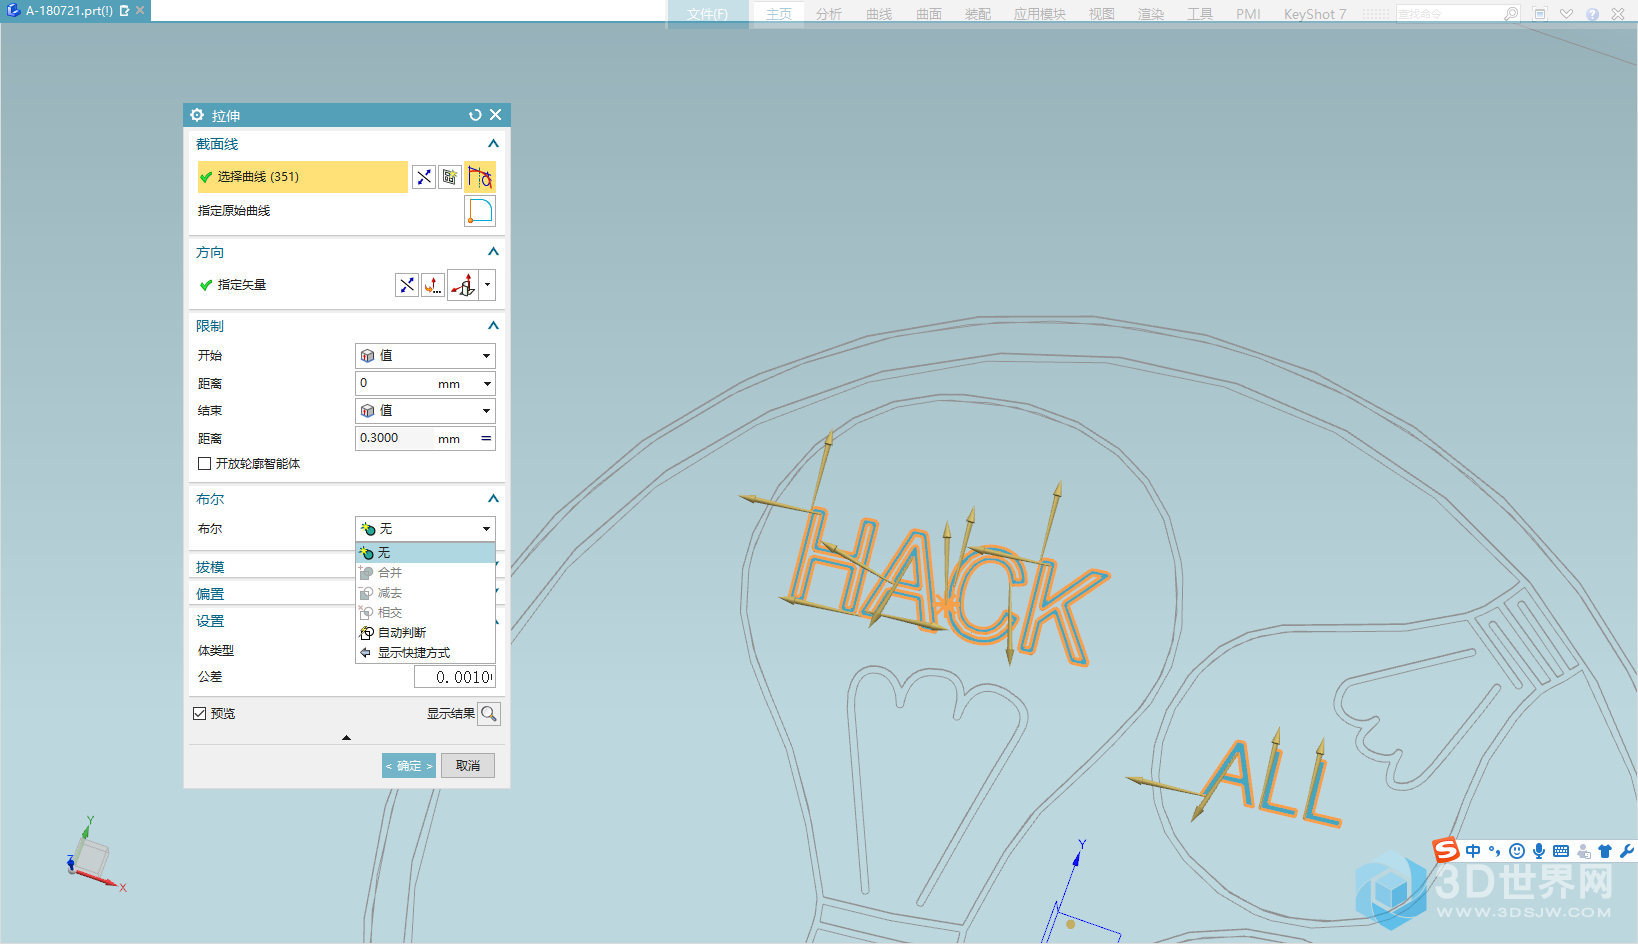Switch to the KeyShot 7 tab
This screenshot has height=944, width=1638.
(x=1315, y=14)
